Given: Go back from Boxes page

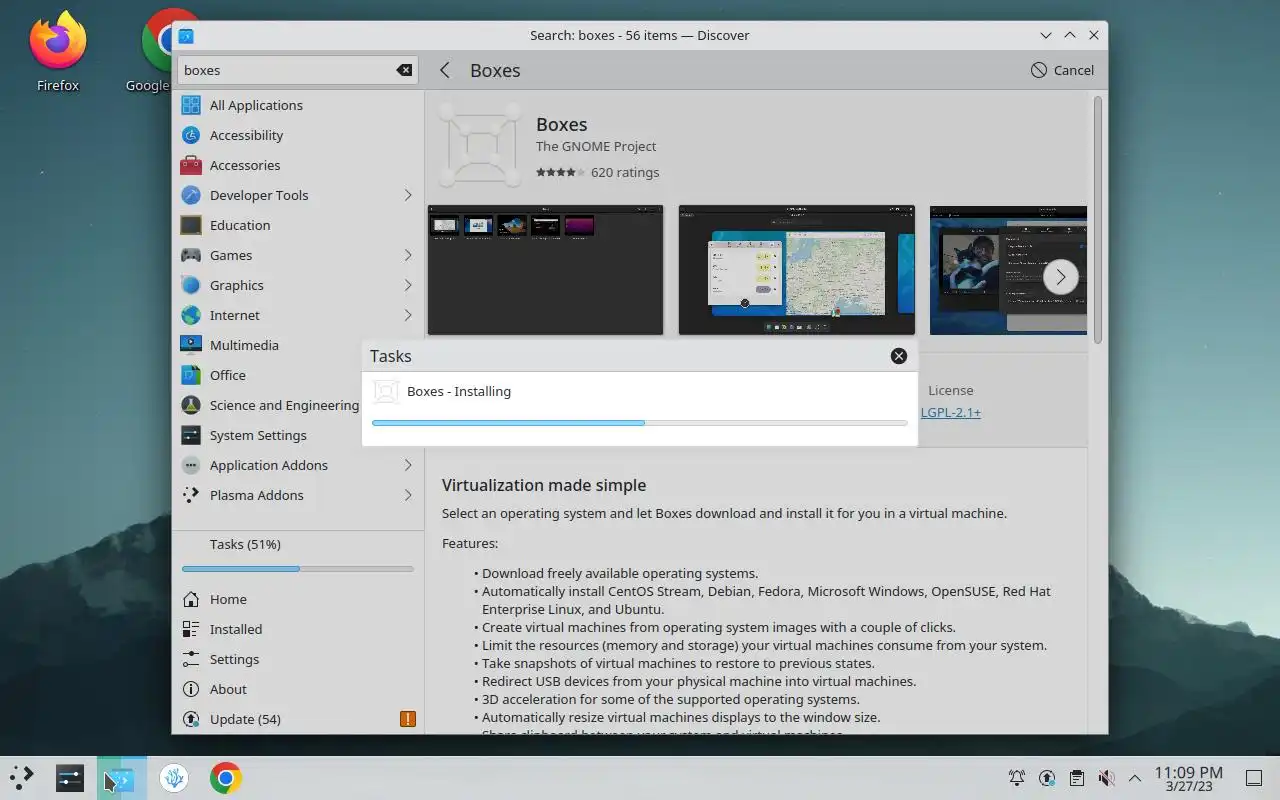Looking at the screenshot, I should point(445,70).
